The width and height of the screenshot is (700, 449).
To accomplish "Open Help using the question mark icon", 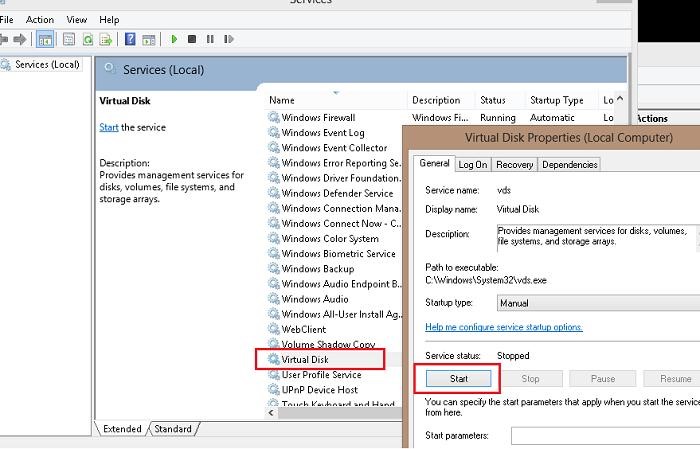I will [x=130, y=39].
